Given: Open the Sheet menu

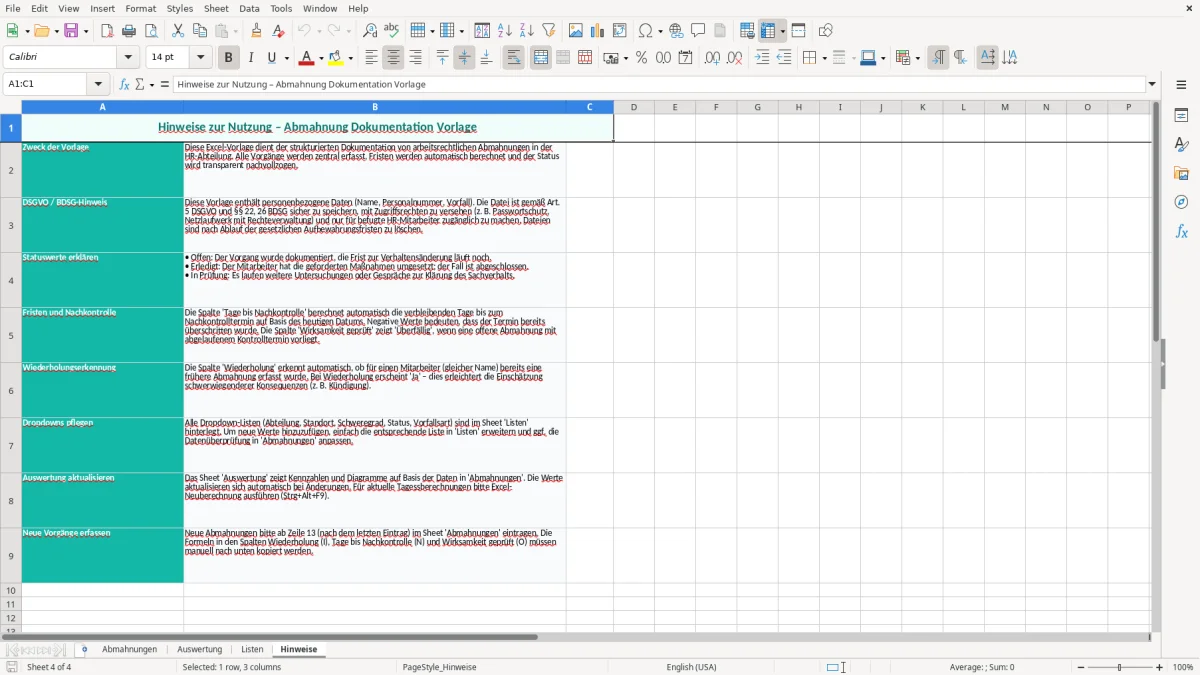Looking at the screenshot, I should tap(216, 8).
